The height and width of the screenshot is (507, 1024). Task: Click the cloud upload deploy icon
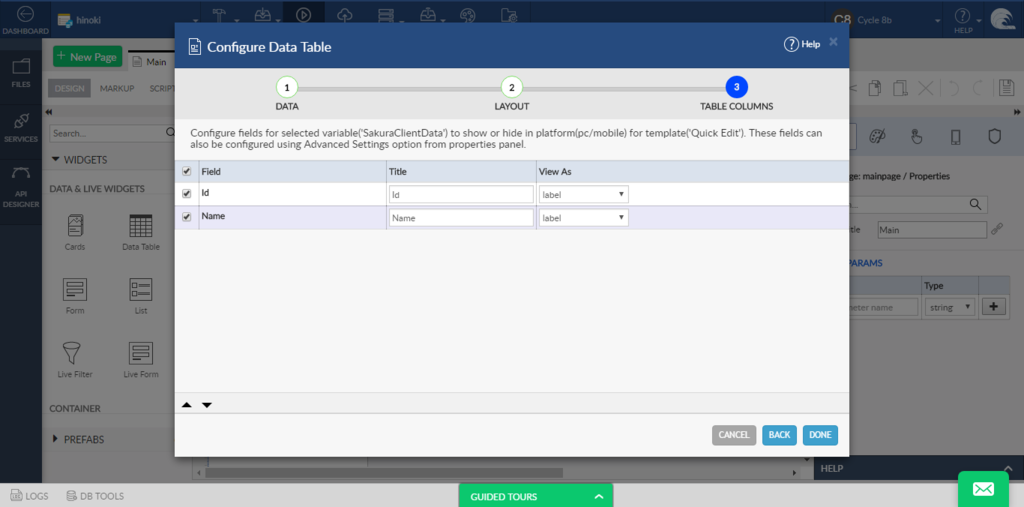coord(345,15)
